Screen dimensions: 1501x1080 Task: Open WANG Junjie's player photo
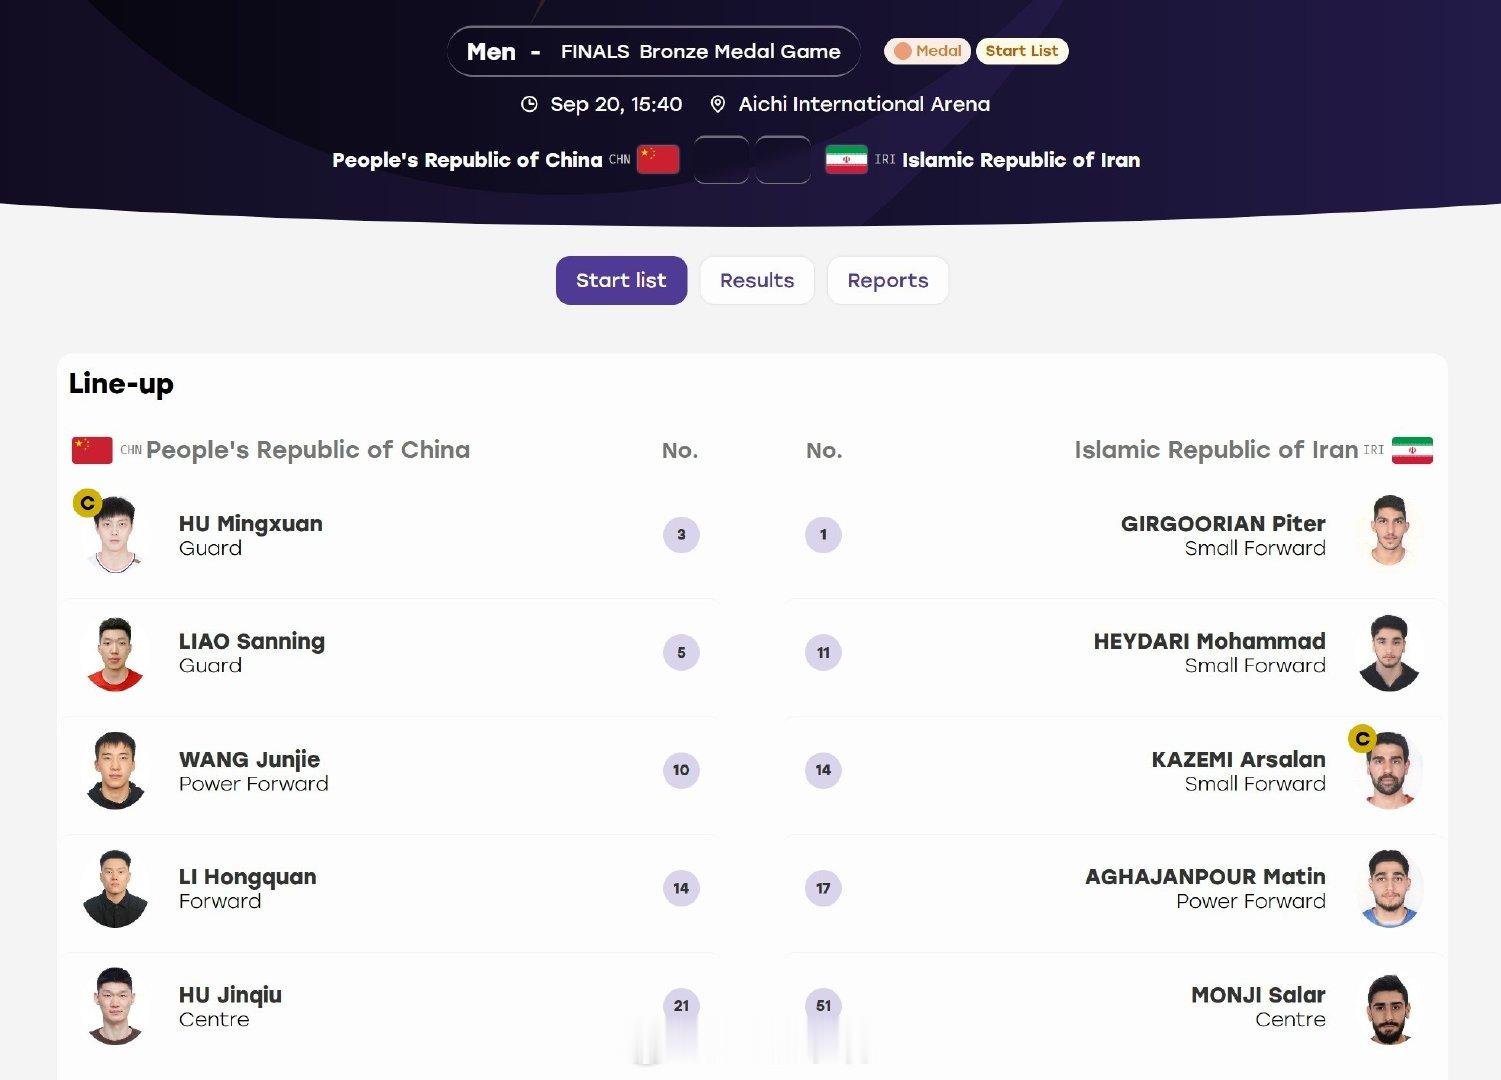116,771
